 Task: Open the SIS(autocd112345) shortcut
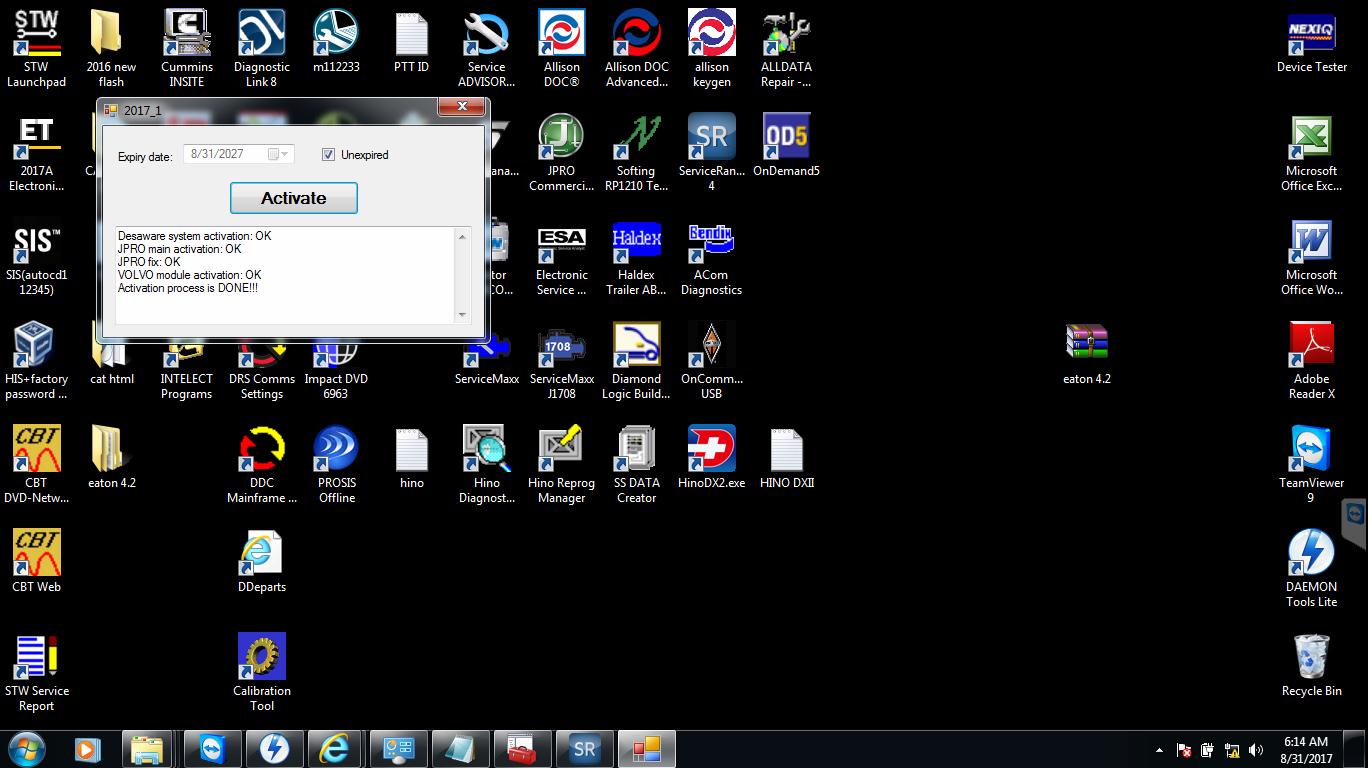coord(36,256)
